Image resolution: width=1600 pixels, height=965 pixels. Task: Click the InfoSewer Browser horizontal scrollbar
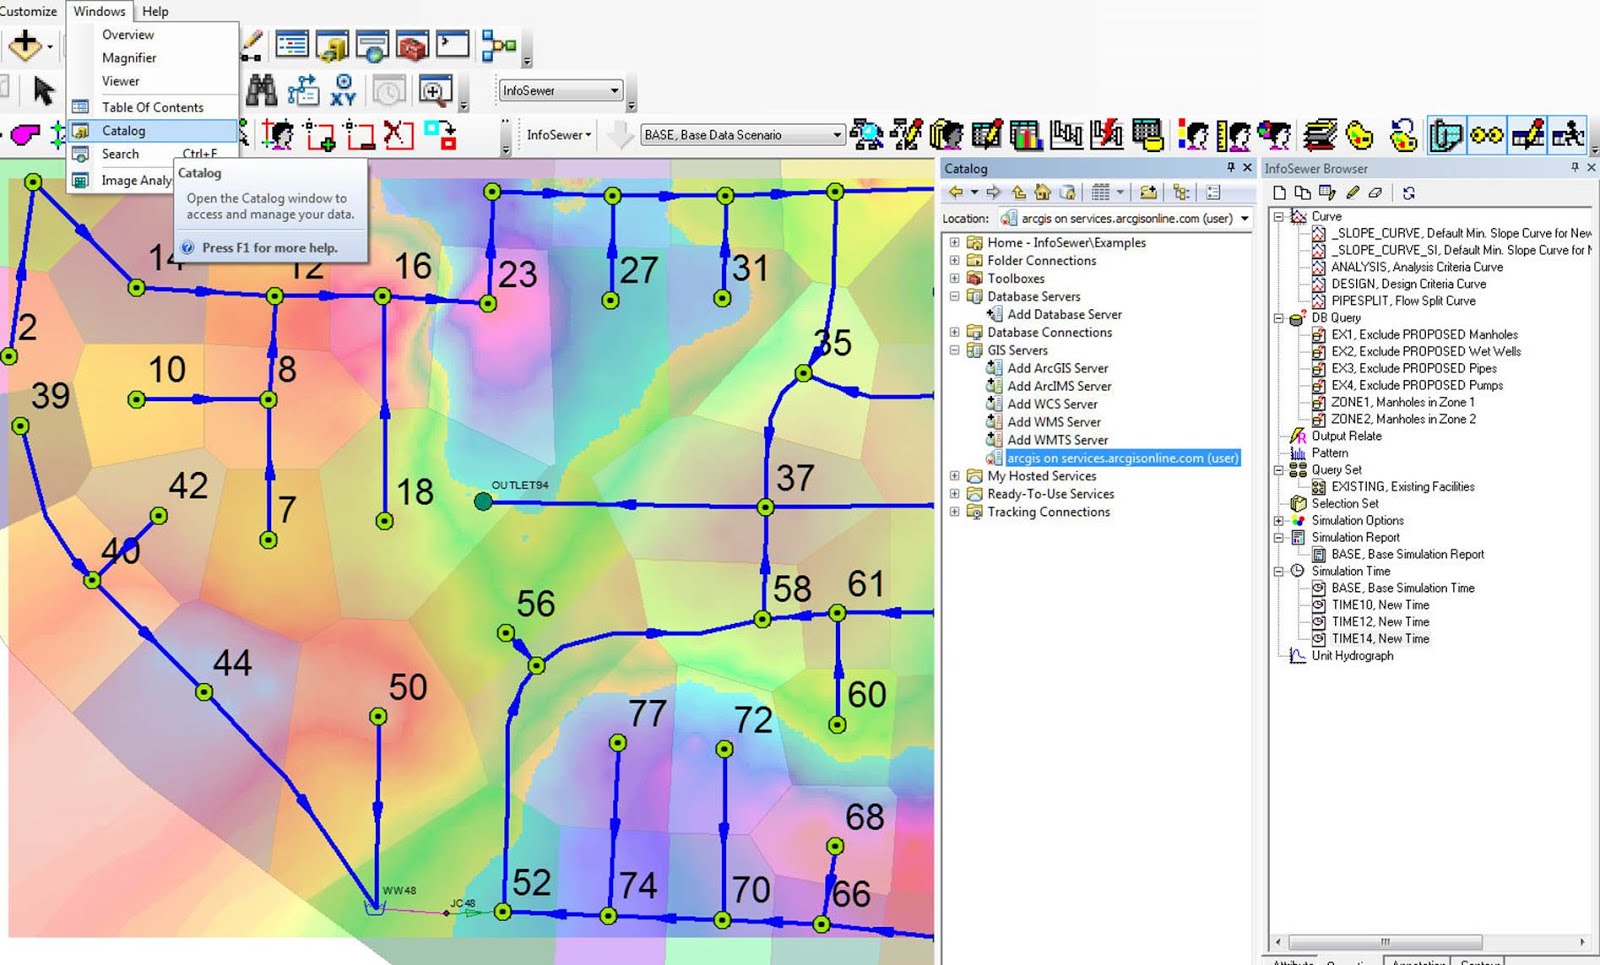[1385, 942]
